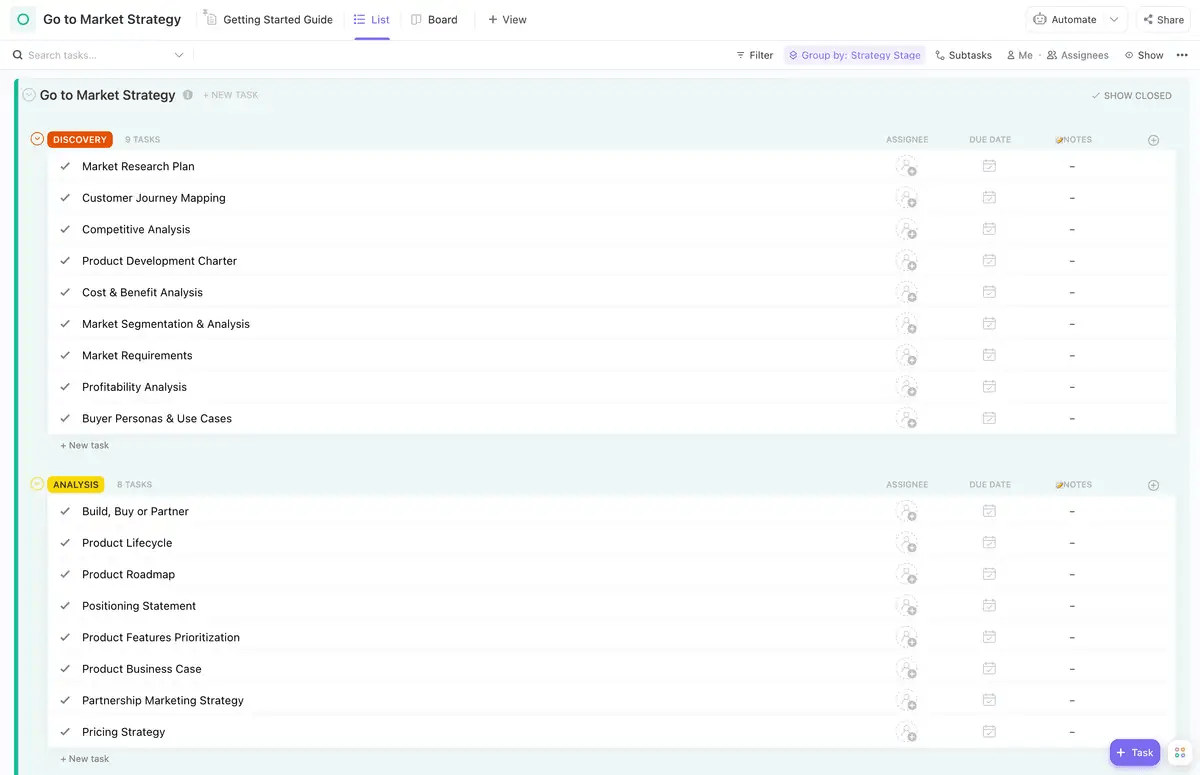Click in the Search tasks field
The image size is (1200, 775).
98,55
